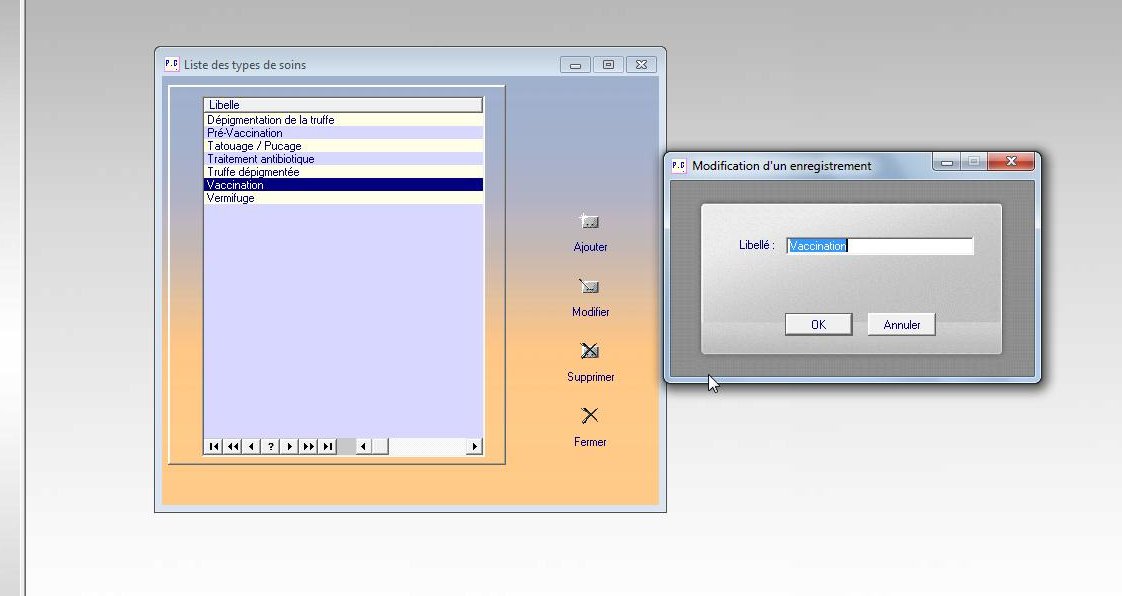Click the Fermer X icon
The image size is (1122, 596).
pyautogui.click(x=590, y=416)
